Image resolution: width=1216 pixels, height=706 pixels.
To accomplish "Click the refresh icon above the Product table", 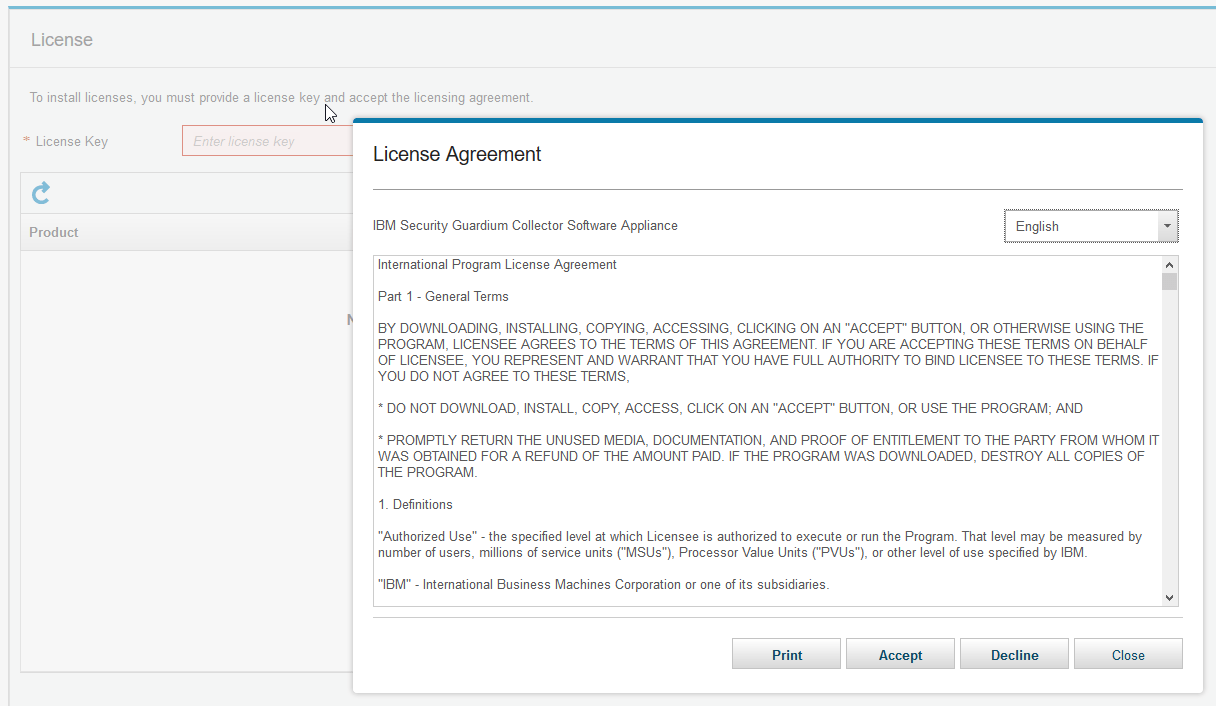I will click(x=41, y=193).
